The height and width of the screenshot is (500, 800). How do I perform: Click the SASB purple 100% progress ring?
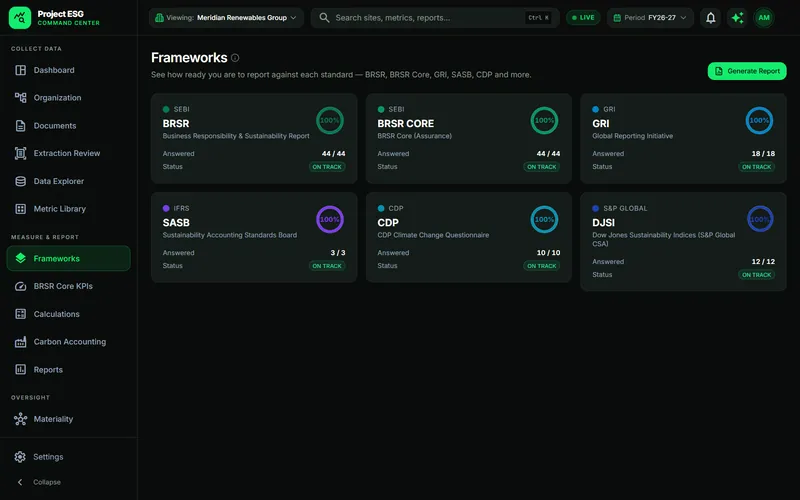(330, 219)
